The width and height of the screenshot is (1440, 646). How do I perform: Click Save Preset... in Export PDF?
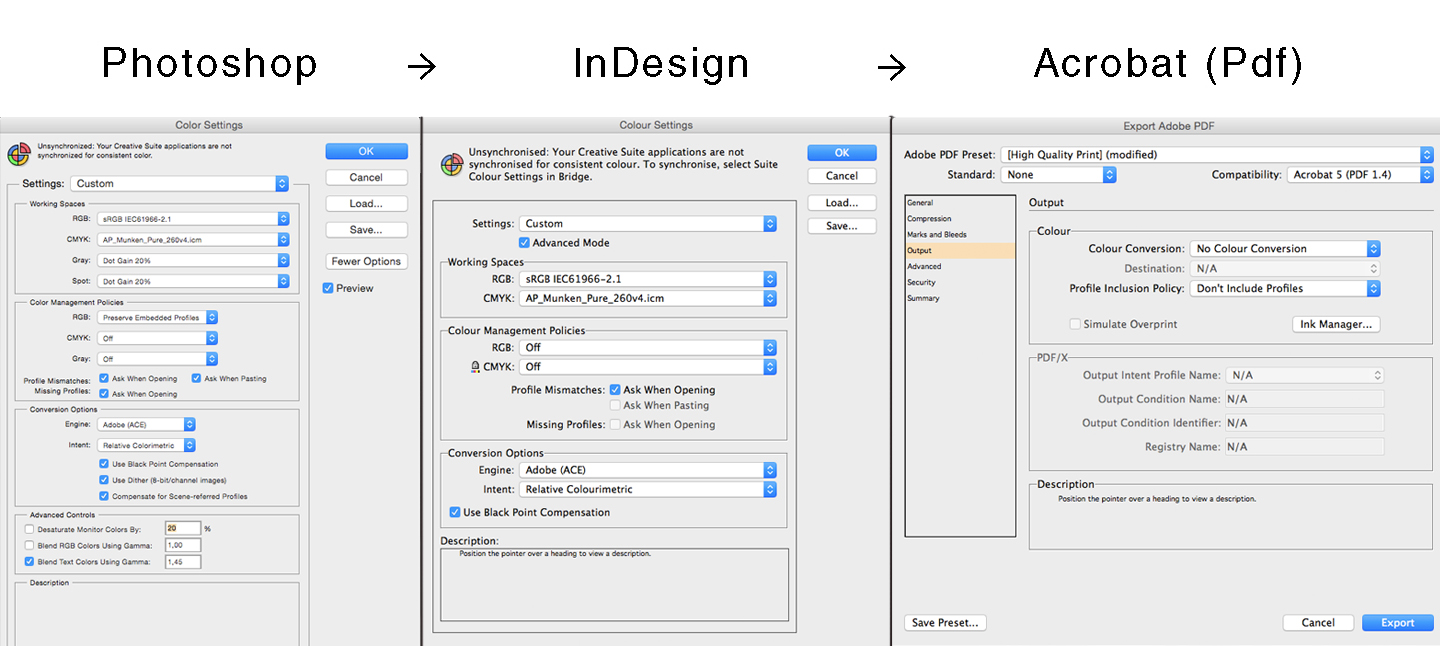point(945,623)
